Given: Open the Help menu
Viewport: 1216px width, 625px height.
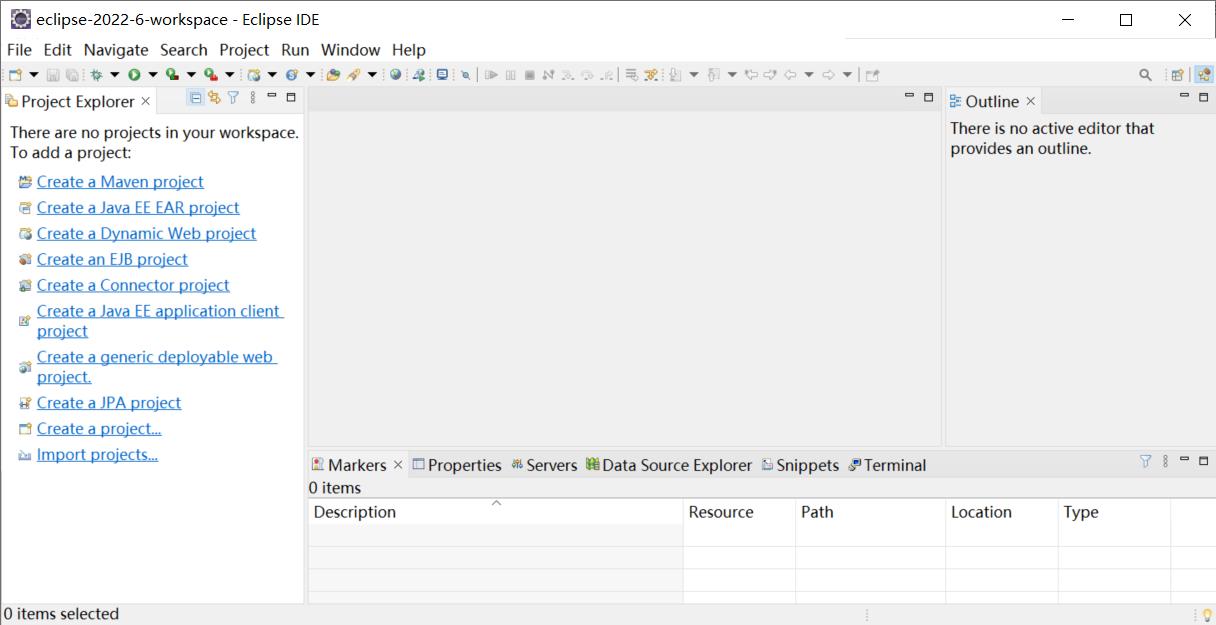Looking at the screenshot, I should point(409,49).
